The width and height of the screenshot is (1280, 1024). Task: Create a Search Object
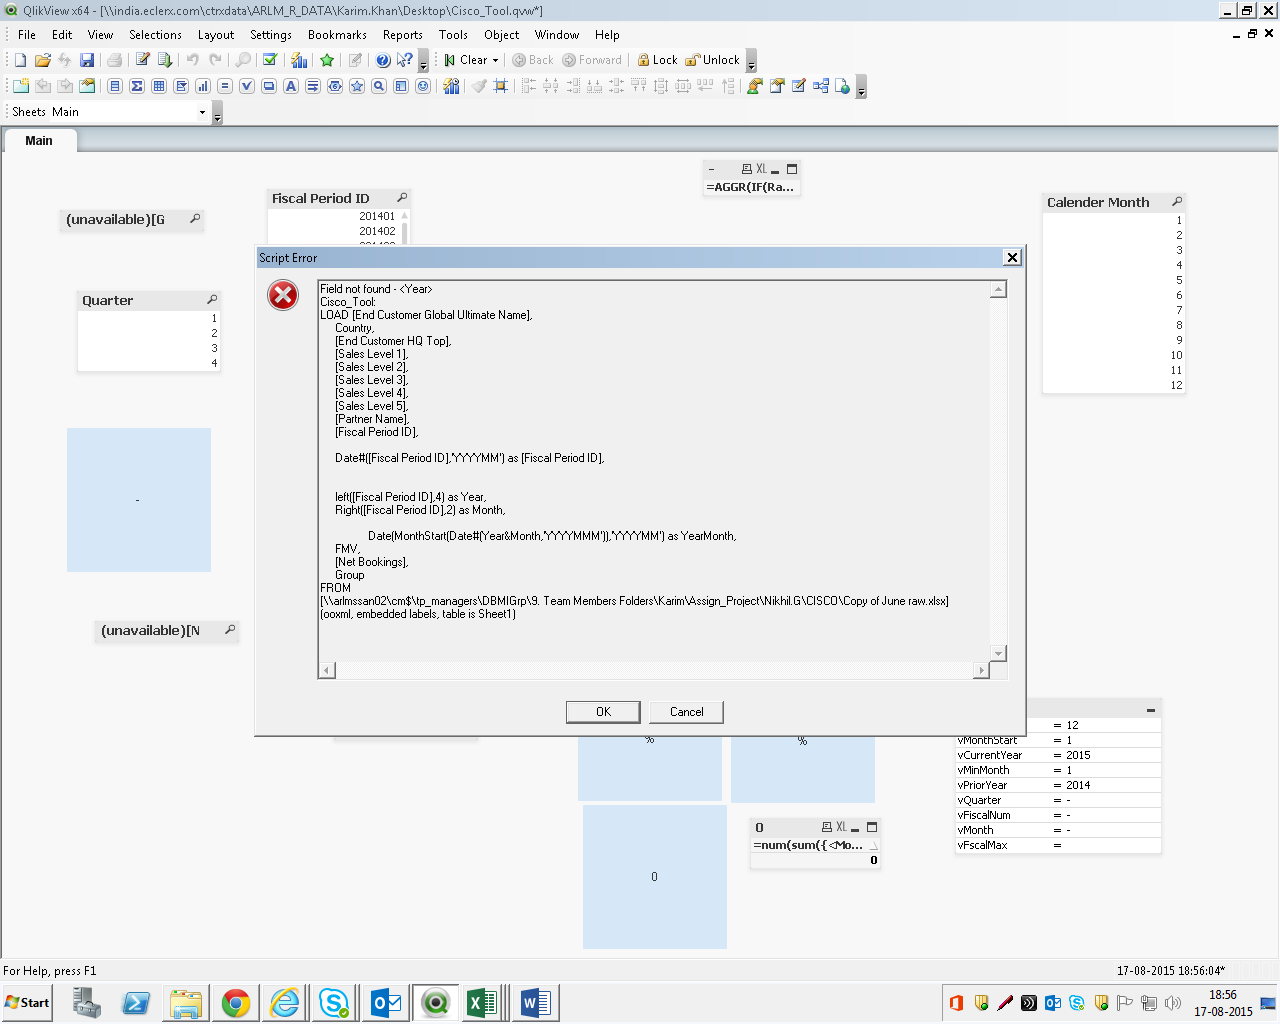(x=379, y=86)
